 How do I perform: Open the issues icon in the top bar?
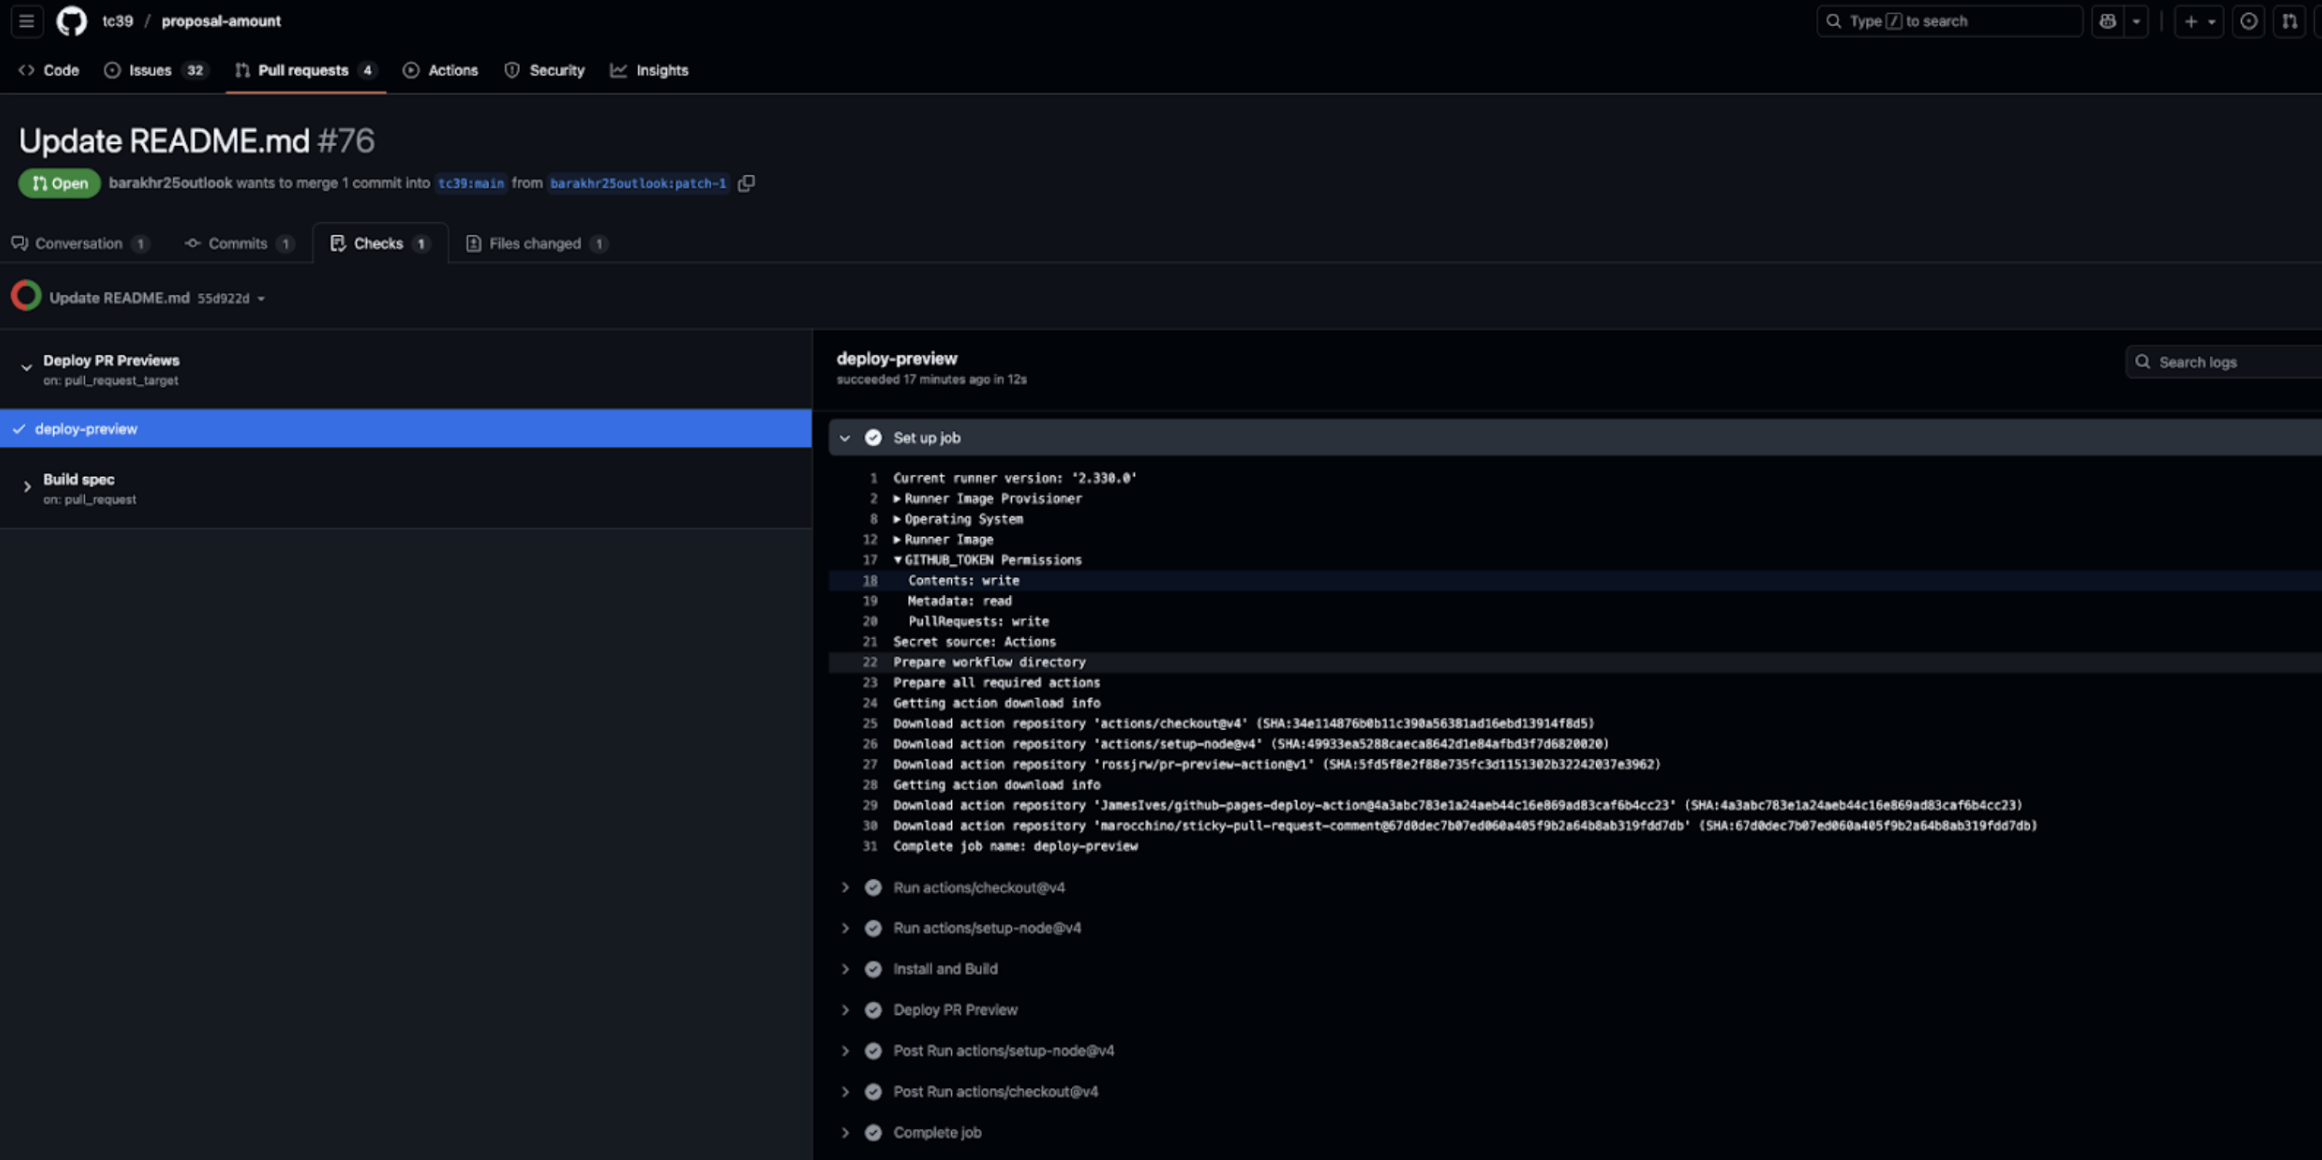(x=2248, y=21)
